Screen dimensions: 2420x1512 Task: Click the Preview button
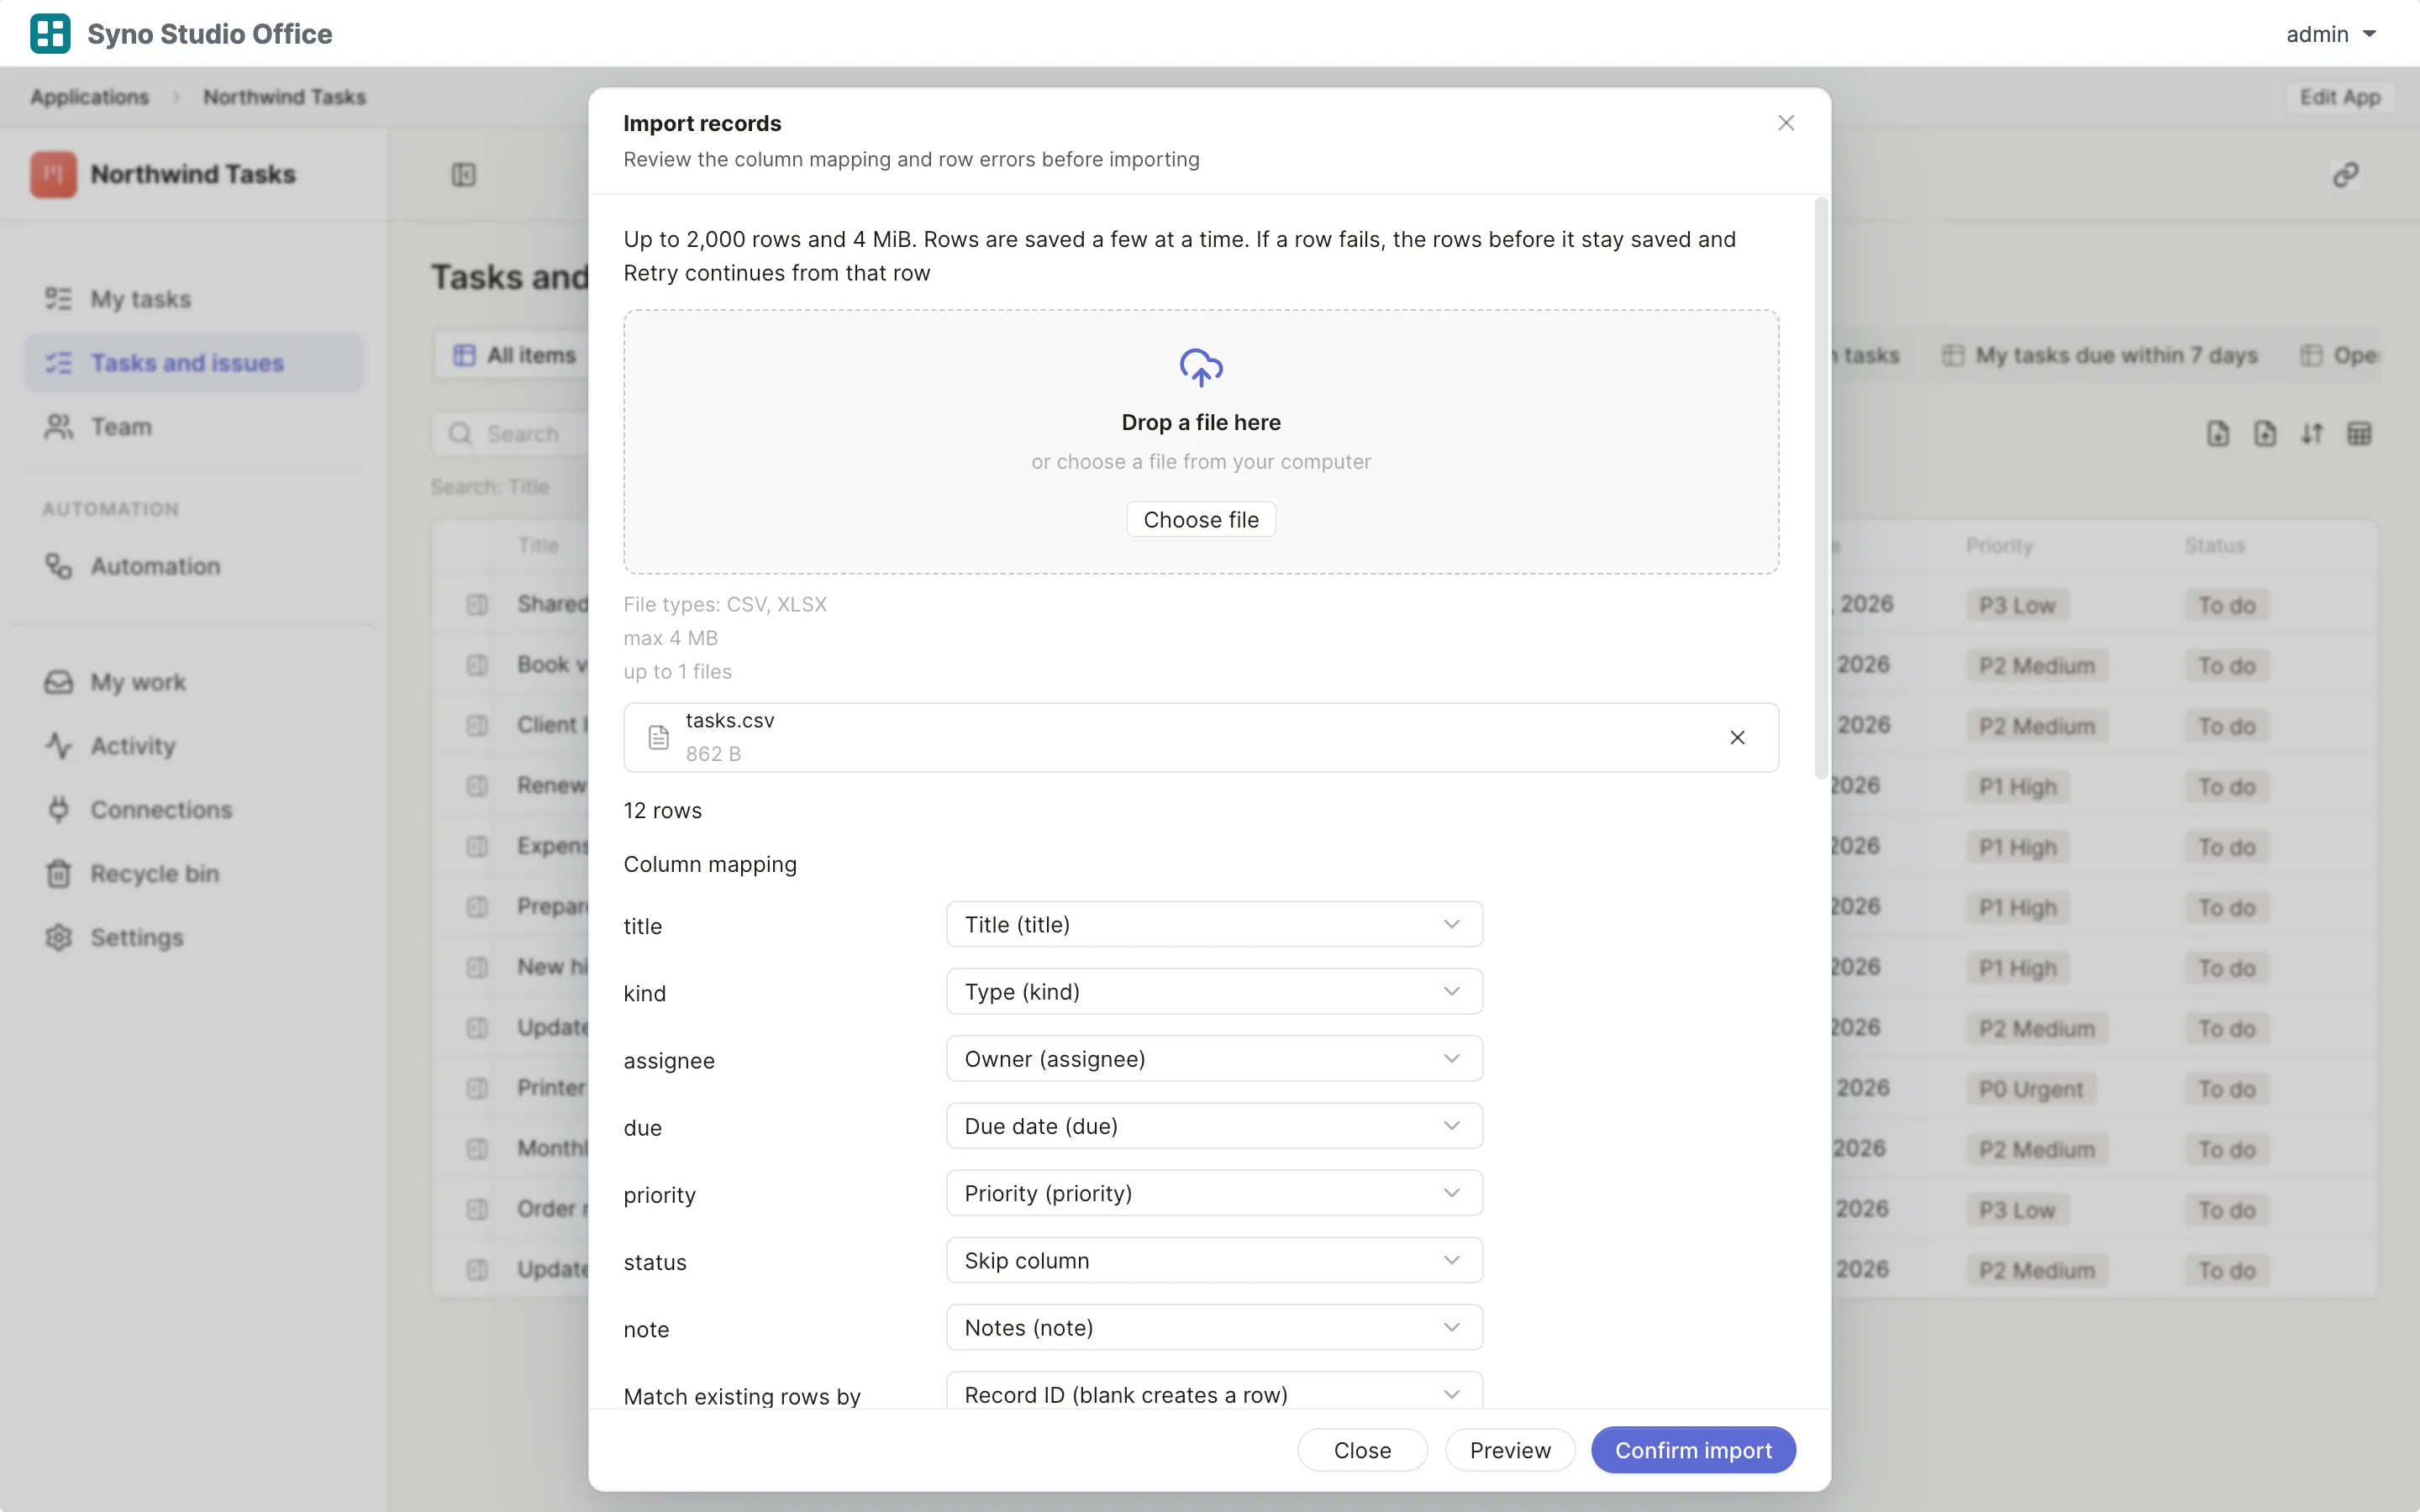point(1510,1450)
